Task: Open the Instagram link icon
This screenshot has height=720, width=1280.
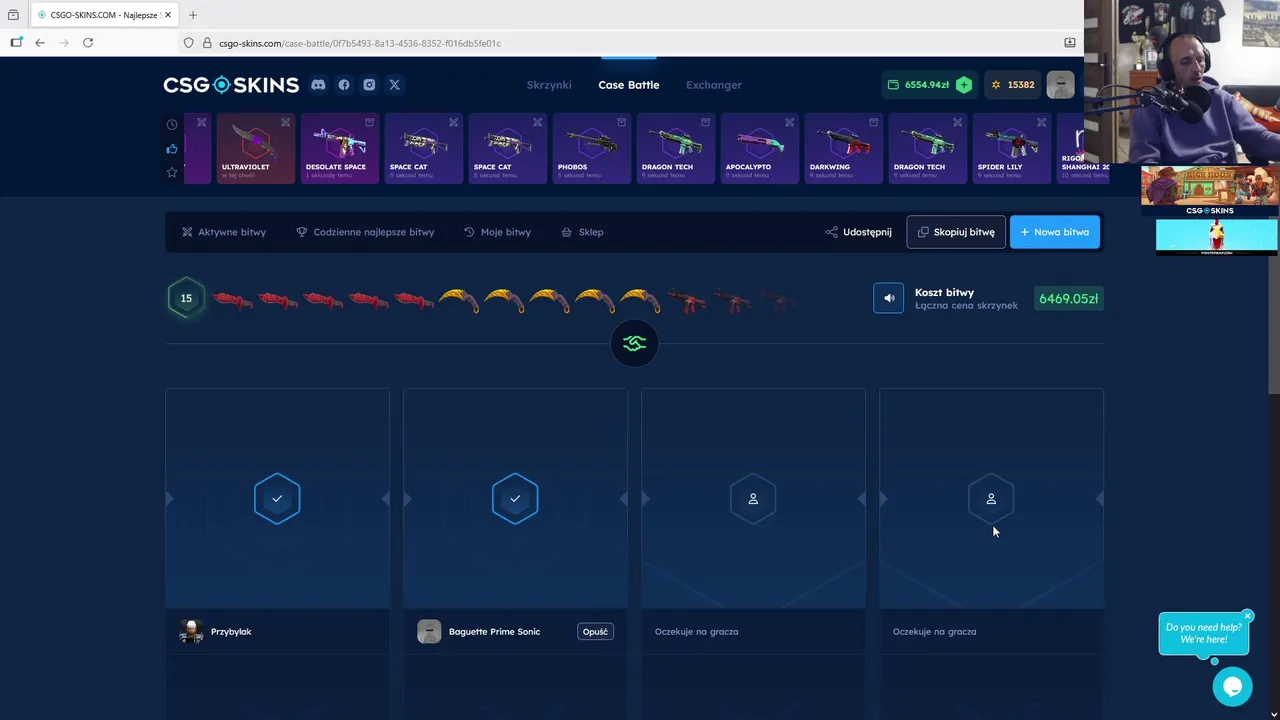Action: click(x=369, y=85)
